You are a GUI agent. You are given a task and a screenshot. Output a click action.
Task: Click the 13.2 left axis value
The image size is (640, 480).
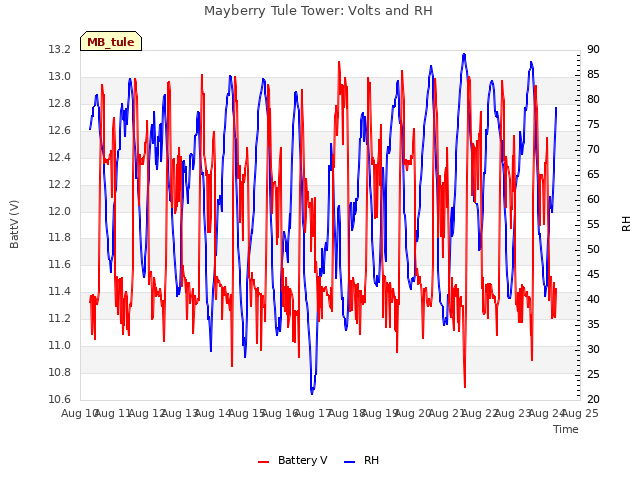59,49
